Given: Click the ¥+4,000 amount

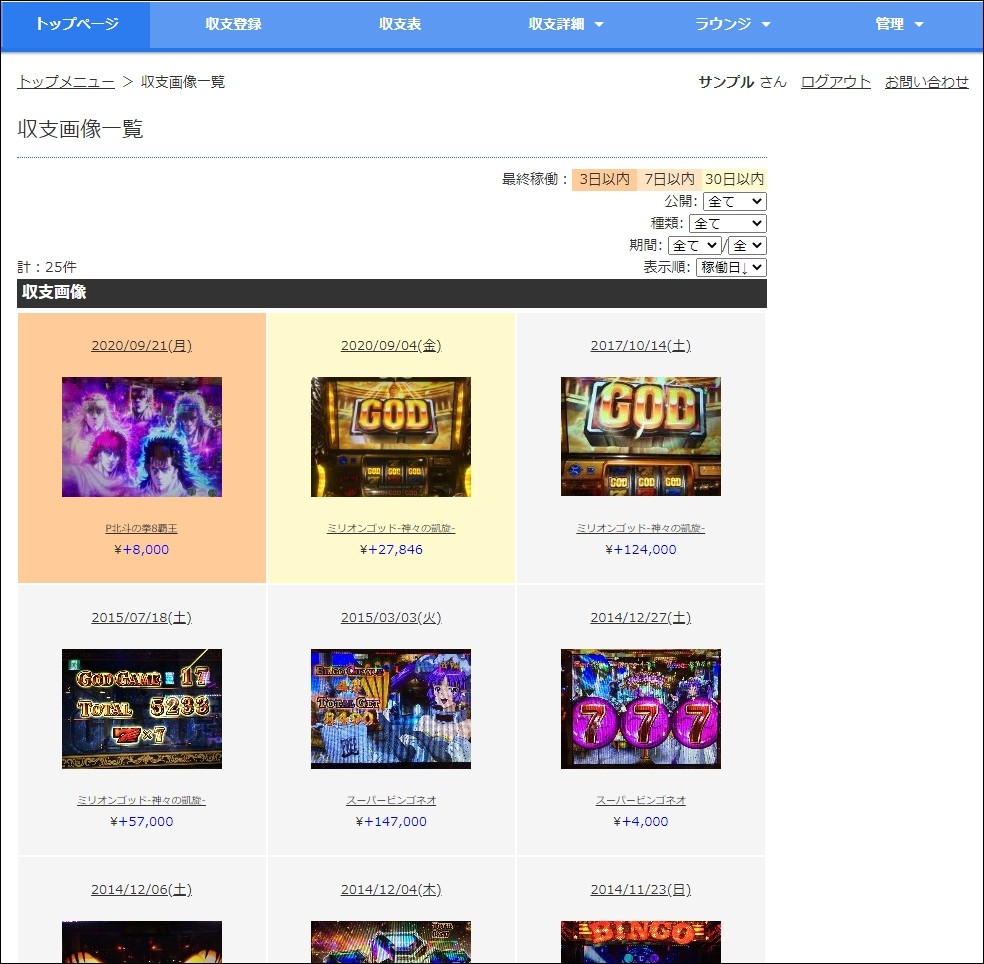Looking at the screenshot, I should click(x=641, y=822).
